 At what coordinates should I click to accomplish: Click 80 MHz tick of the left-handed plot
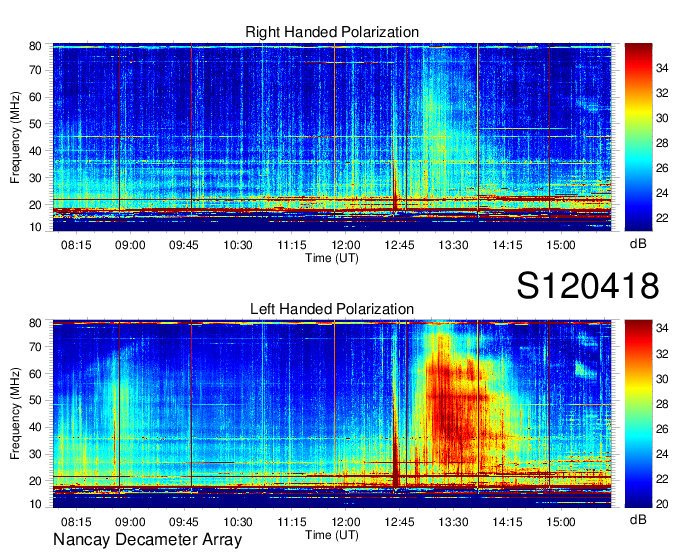[x=35, y=323]
